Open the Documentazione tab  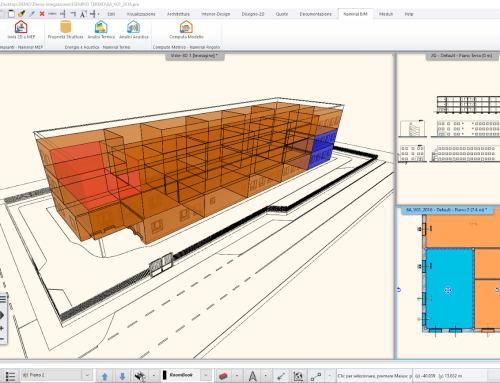315,14
